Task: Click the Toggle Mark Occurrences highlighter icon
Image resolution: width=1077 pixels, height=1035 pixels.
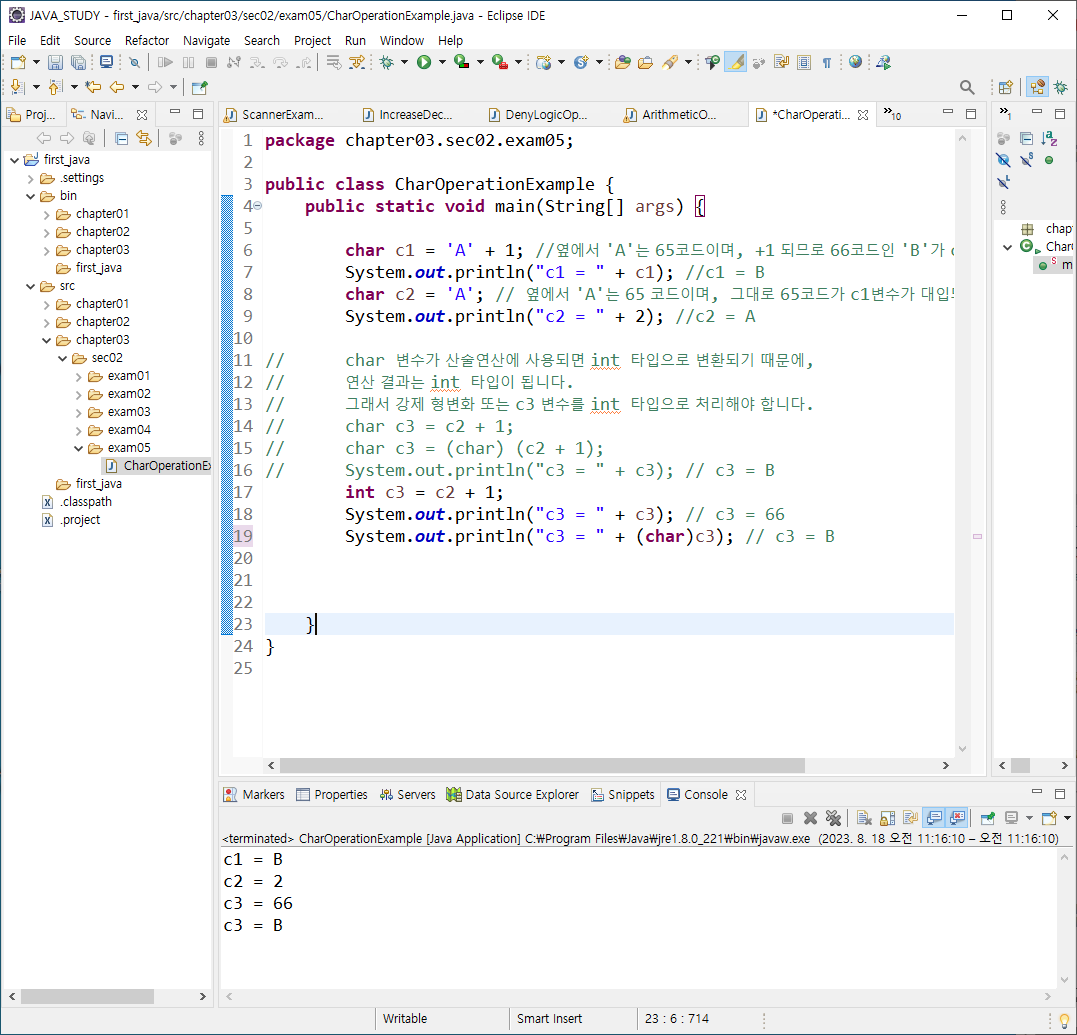Action: pyautogui.click(x=736, y=62)
